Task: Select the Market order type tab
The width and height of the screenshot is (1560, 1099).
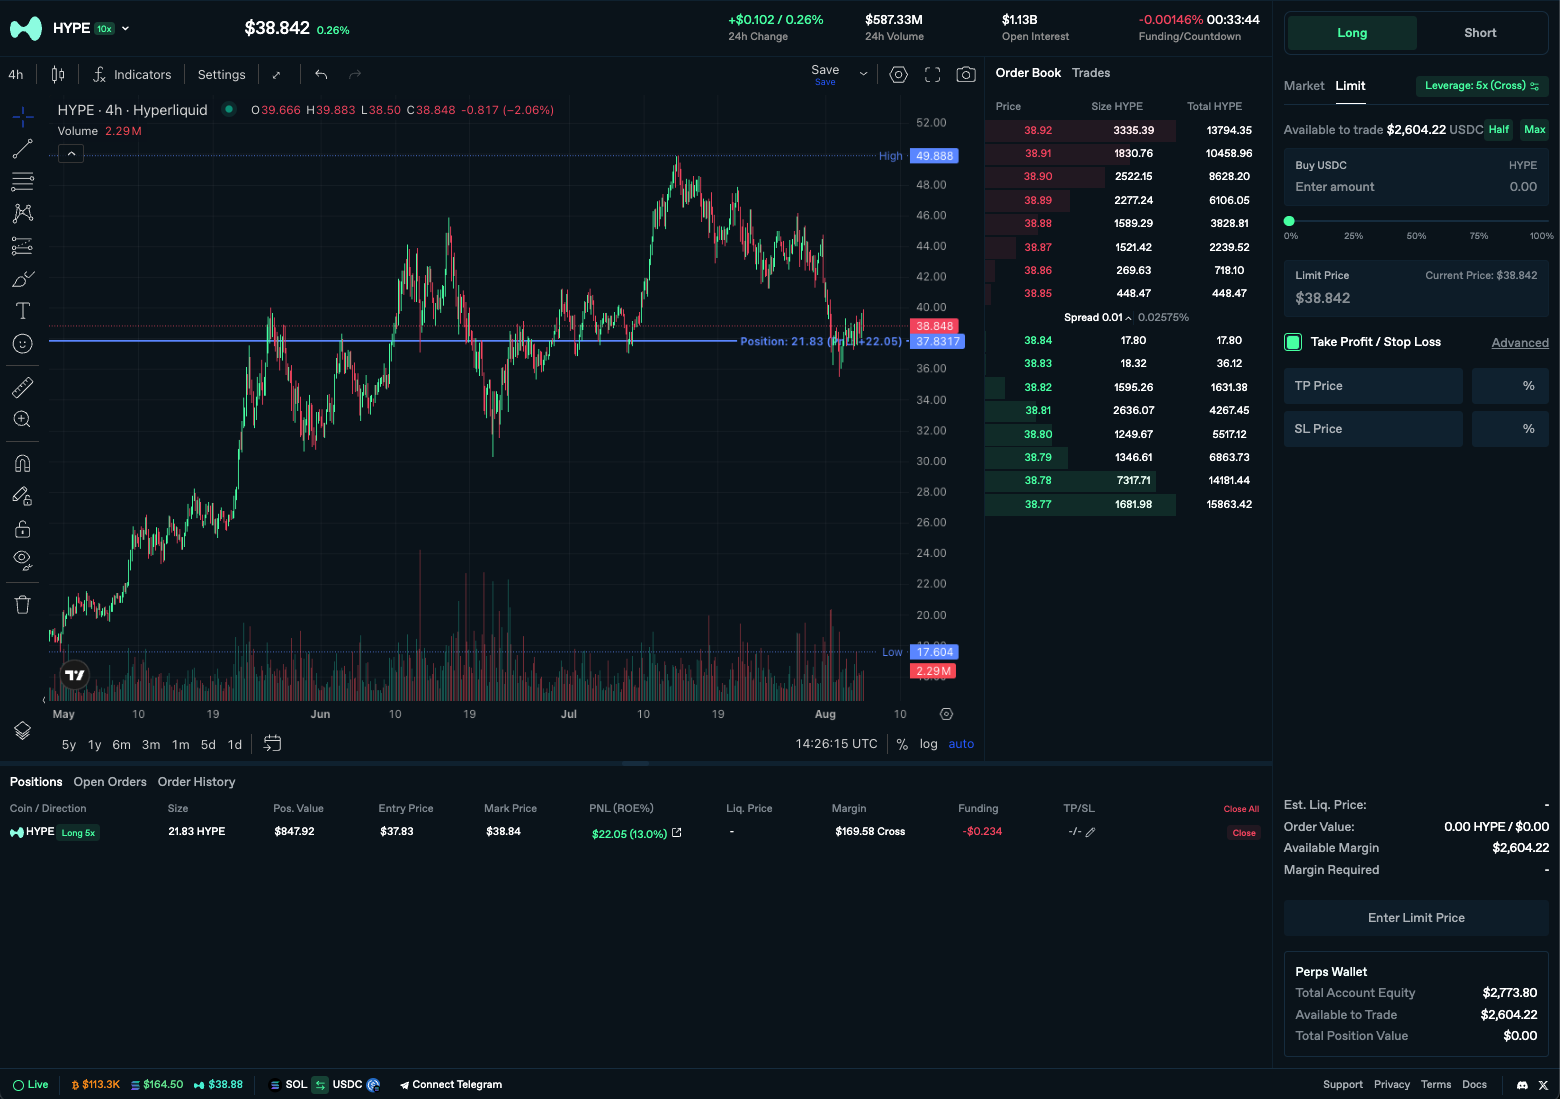Action: (1304, 86)
